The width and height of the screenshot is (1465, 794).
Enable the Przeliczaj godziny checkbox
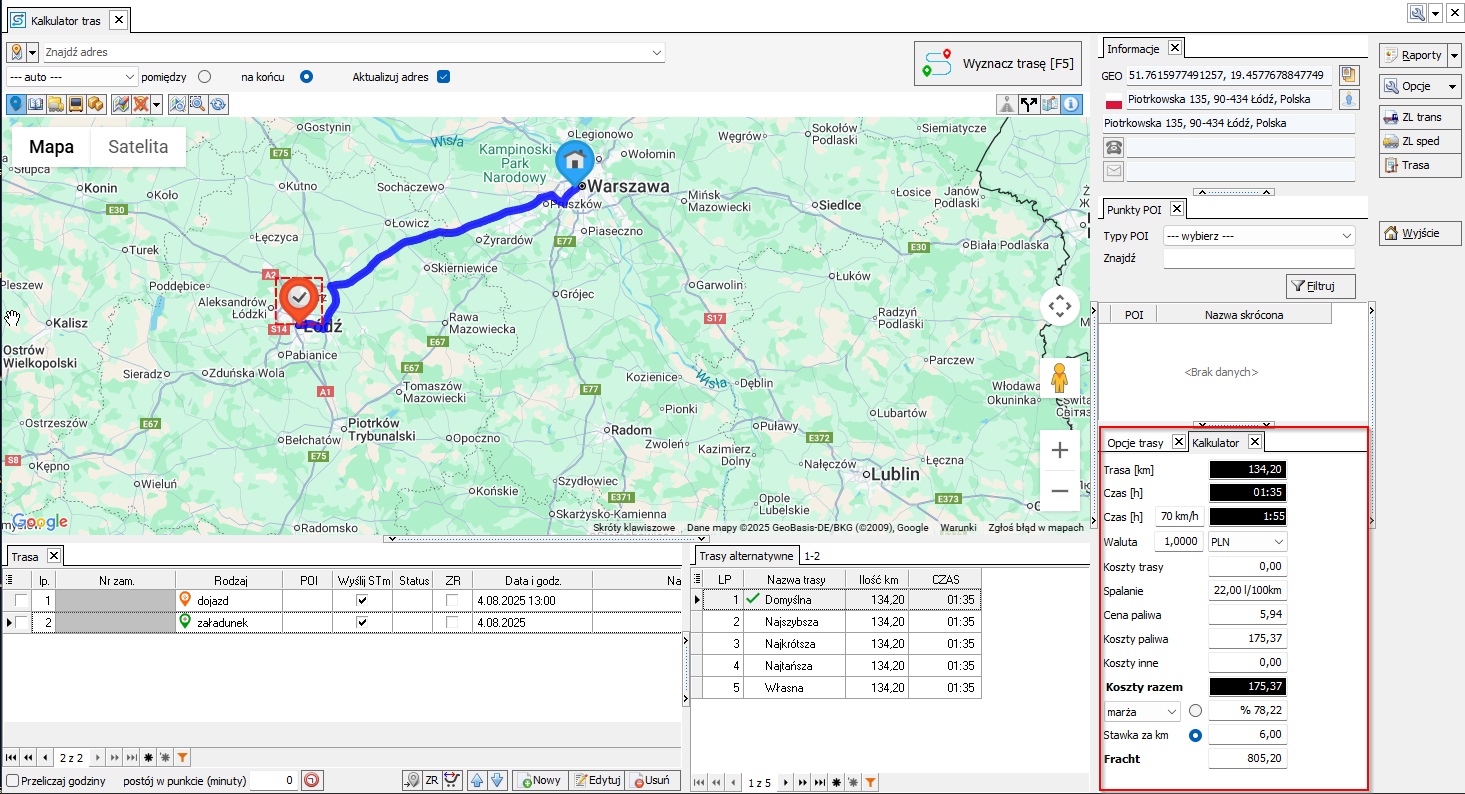click(x=13, y=780)
